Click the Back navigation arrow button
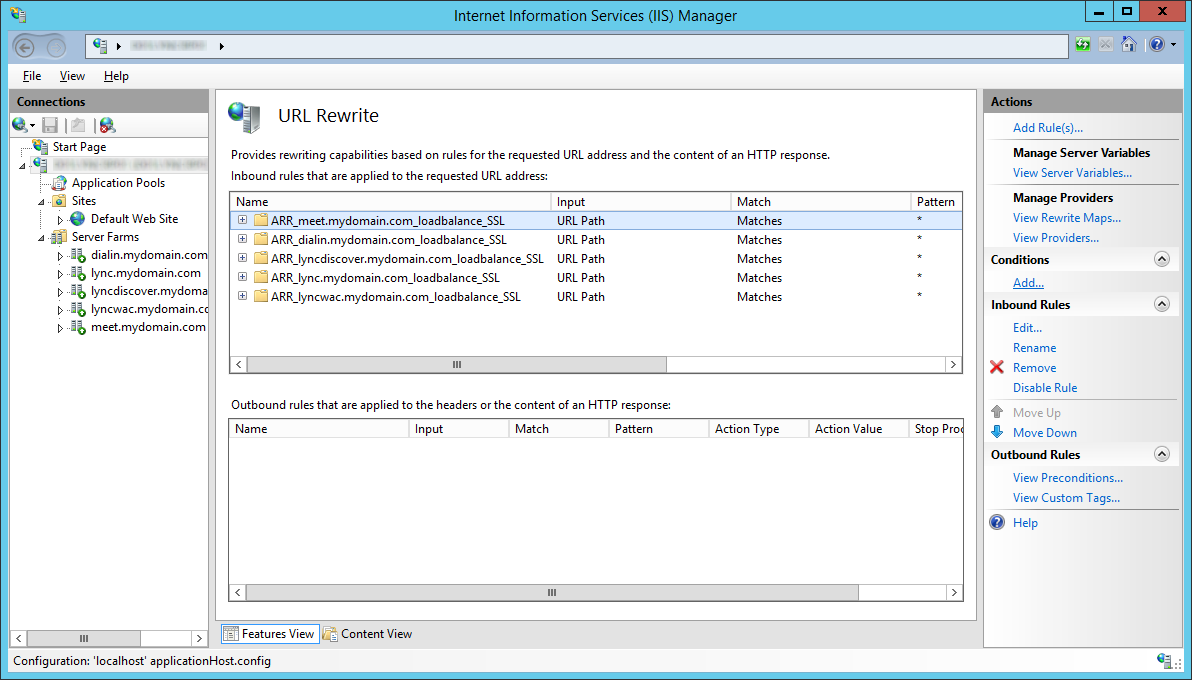The image size is (1192, 680). coord(25,47)
